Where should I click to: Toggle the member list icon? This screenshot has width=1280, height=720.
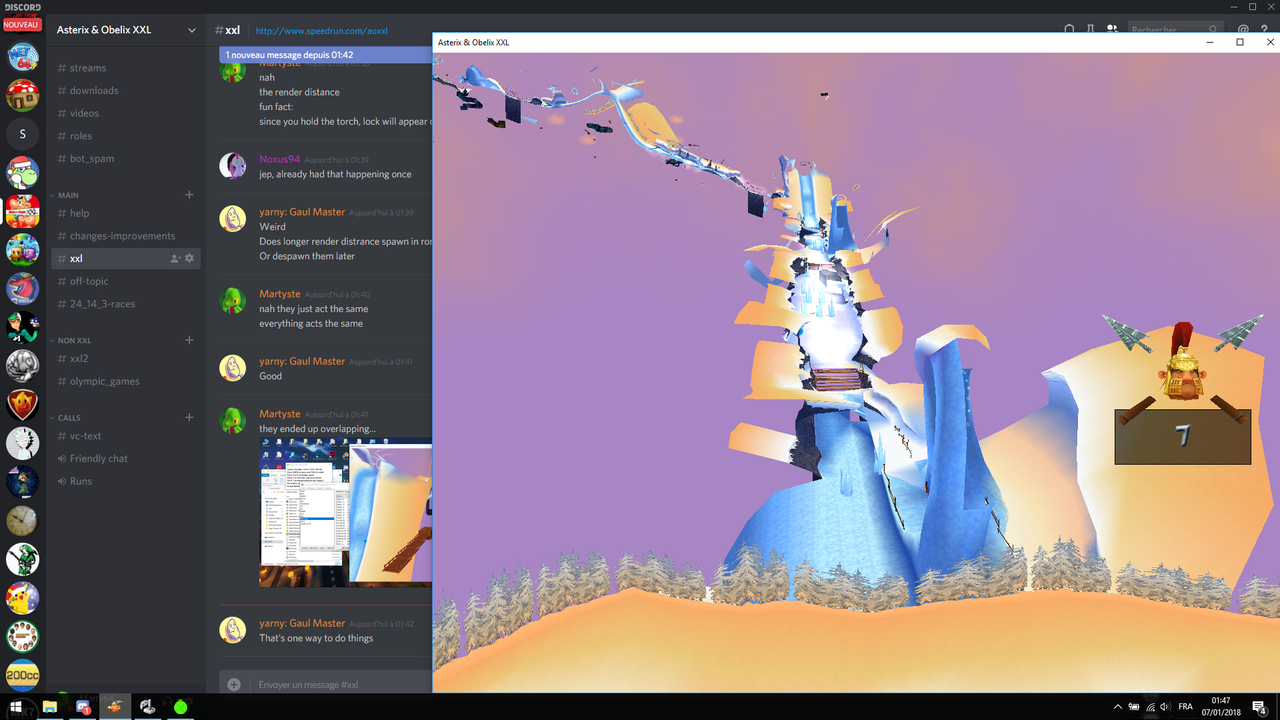tap(1112, 30)
